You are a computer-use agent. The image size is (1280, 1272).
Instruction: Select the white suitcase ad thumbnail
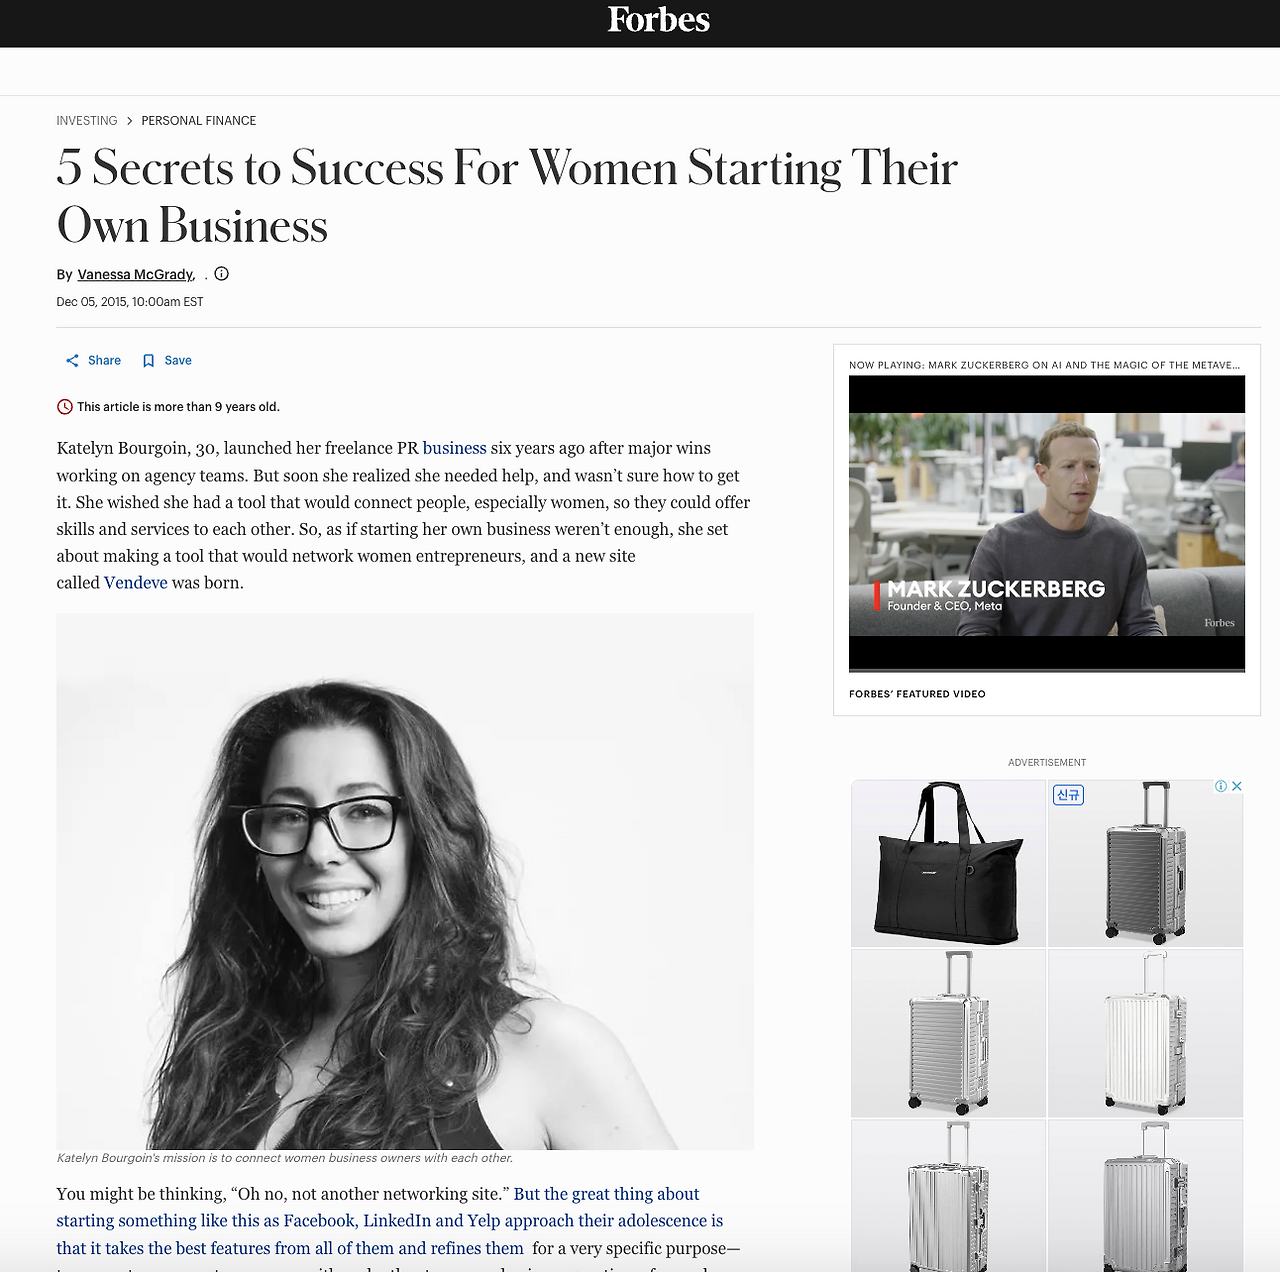coord(1146,1033)
